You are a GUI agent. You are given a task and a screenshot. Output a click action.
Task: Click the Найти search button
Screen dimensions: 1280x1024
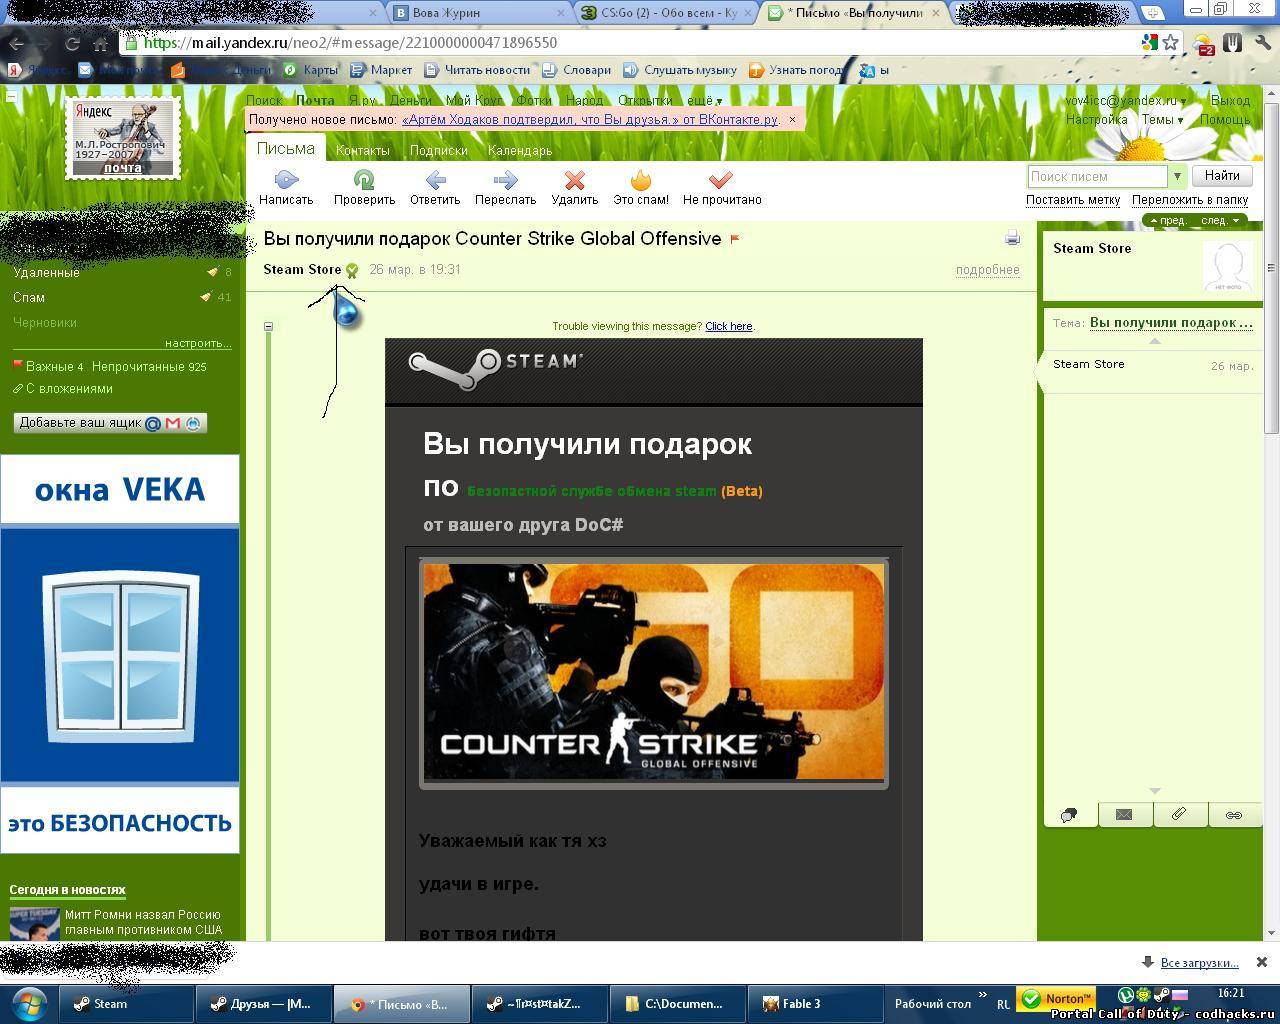pos(1222,175)
